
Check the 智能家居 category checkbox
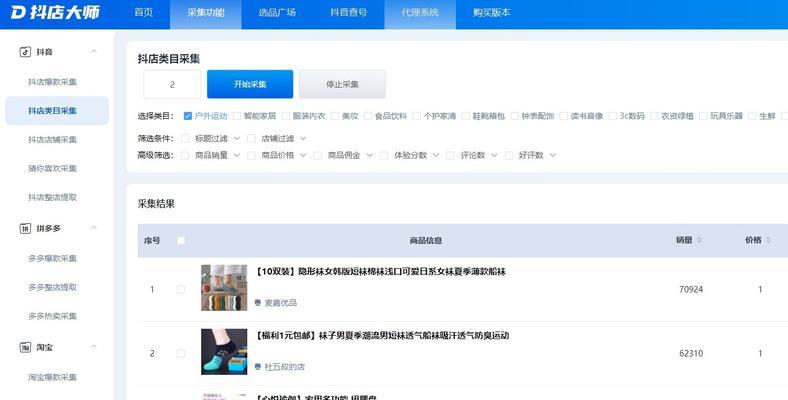237,116
